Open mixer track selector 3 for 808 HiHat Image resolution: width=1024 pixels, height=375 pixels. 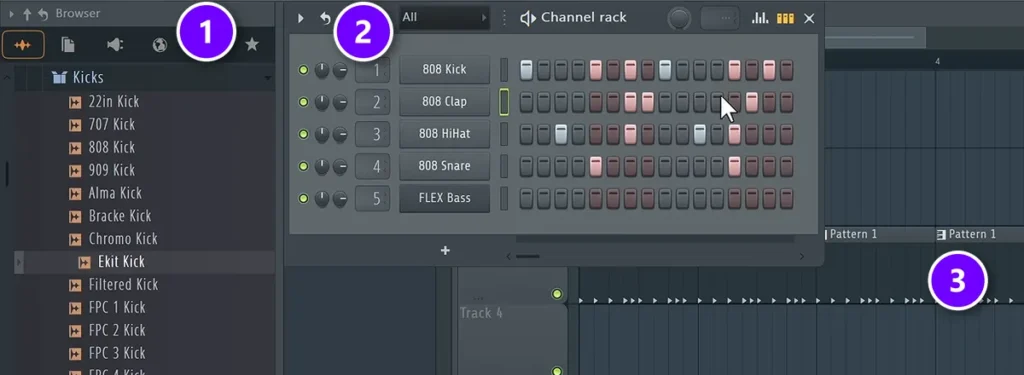372,135
